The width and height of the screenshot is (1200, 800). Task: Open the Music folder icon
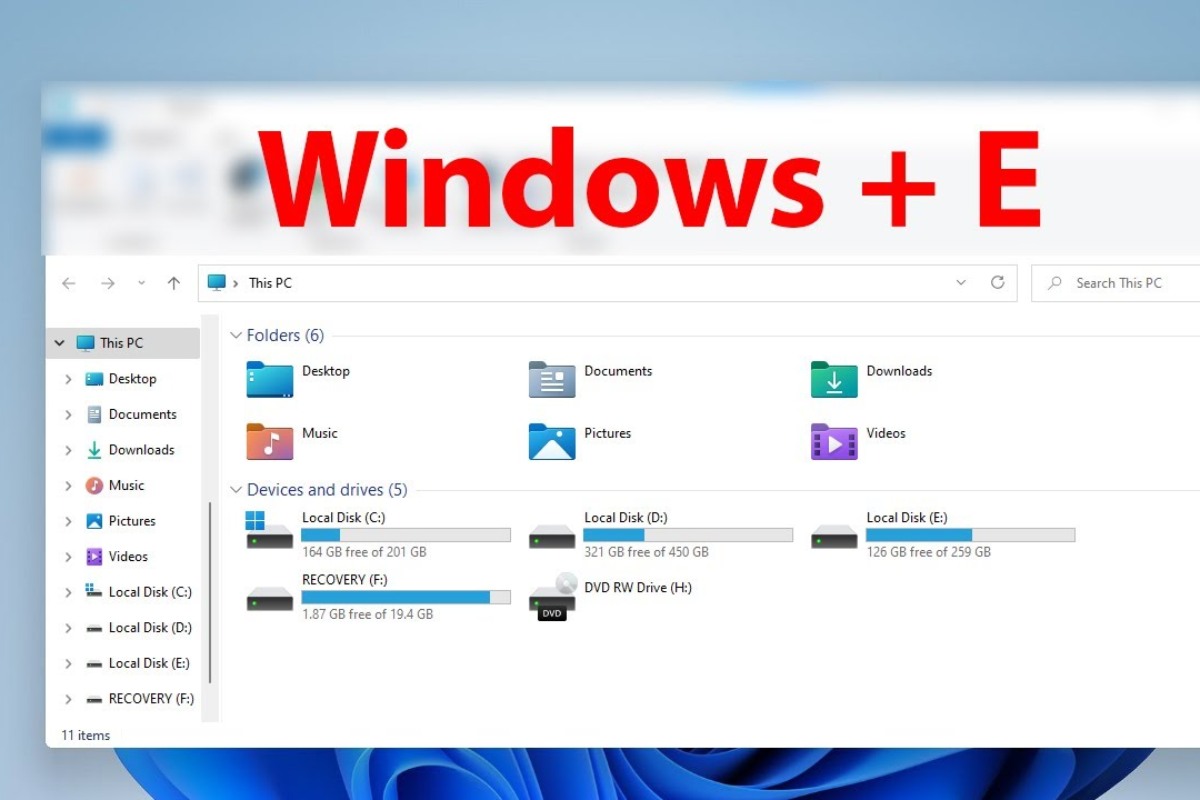[x=268, y=442]
